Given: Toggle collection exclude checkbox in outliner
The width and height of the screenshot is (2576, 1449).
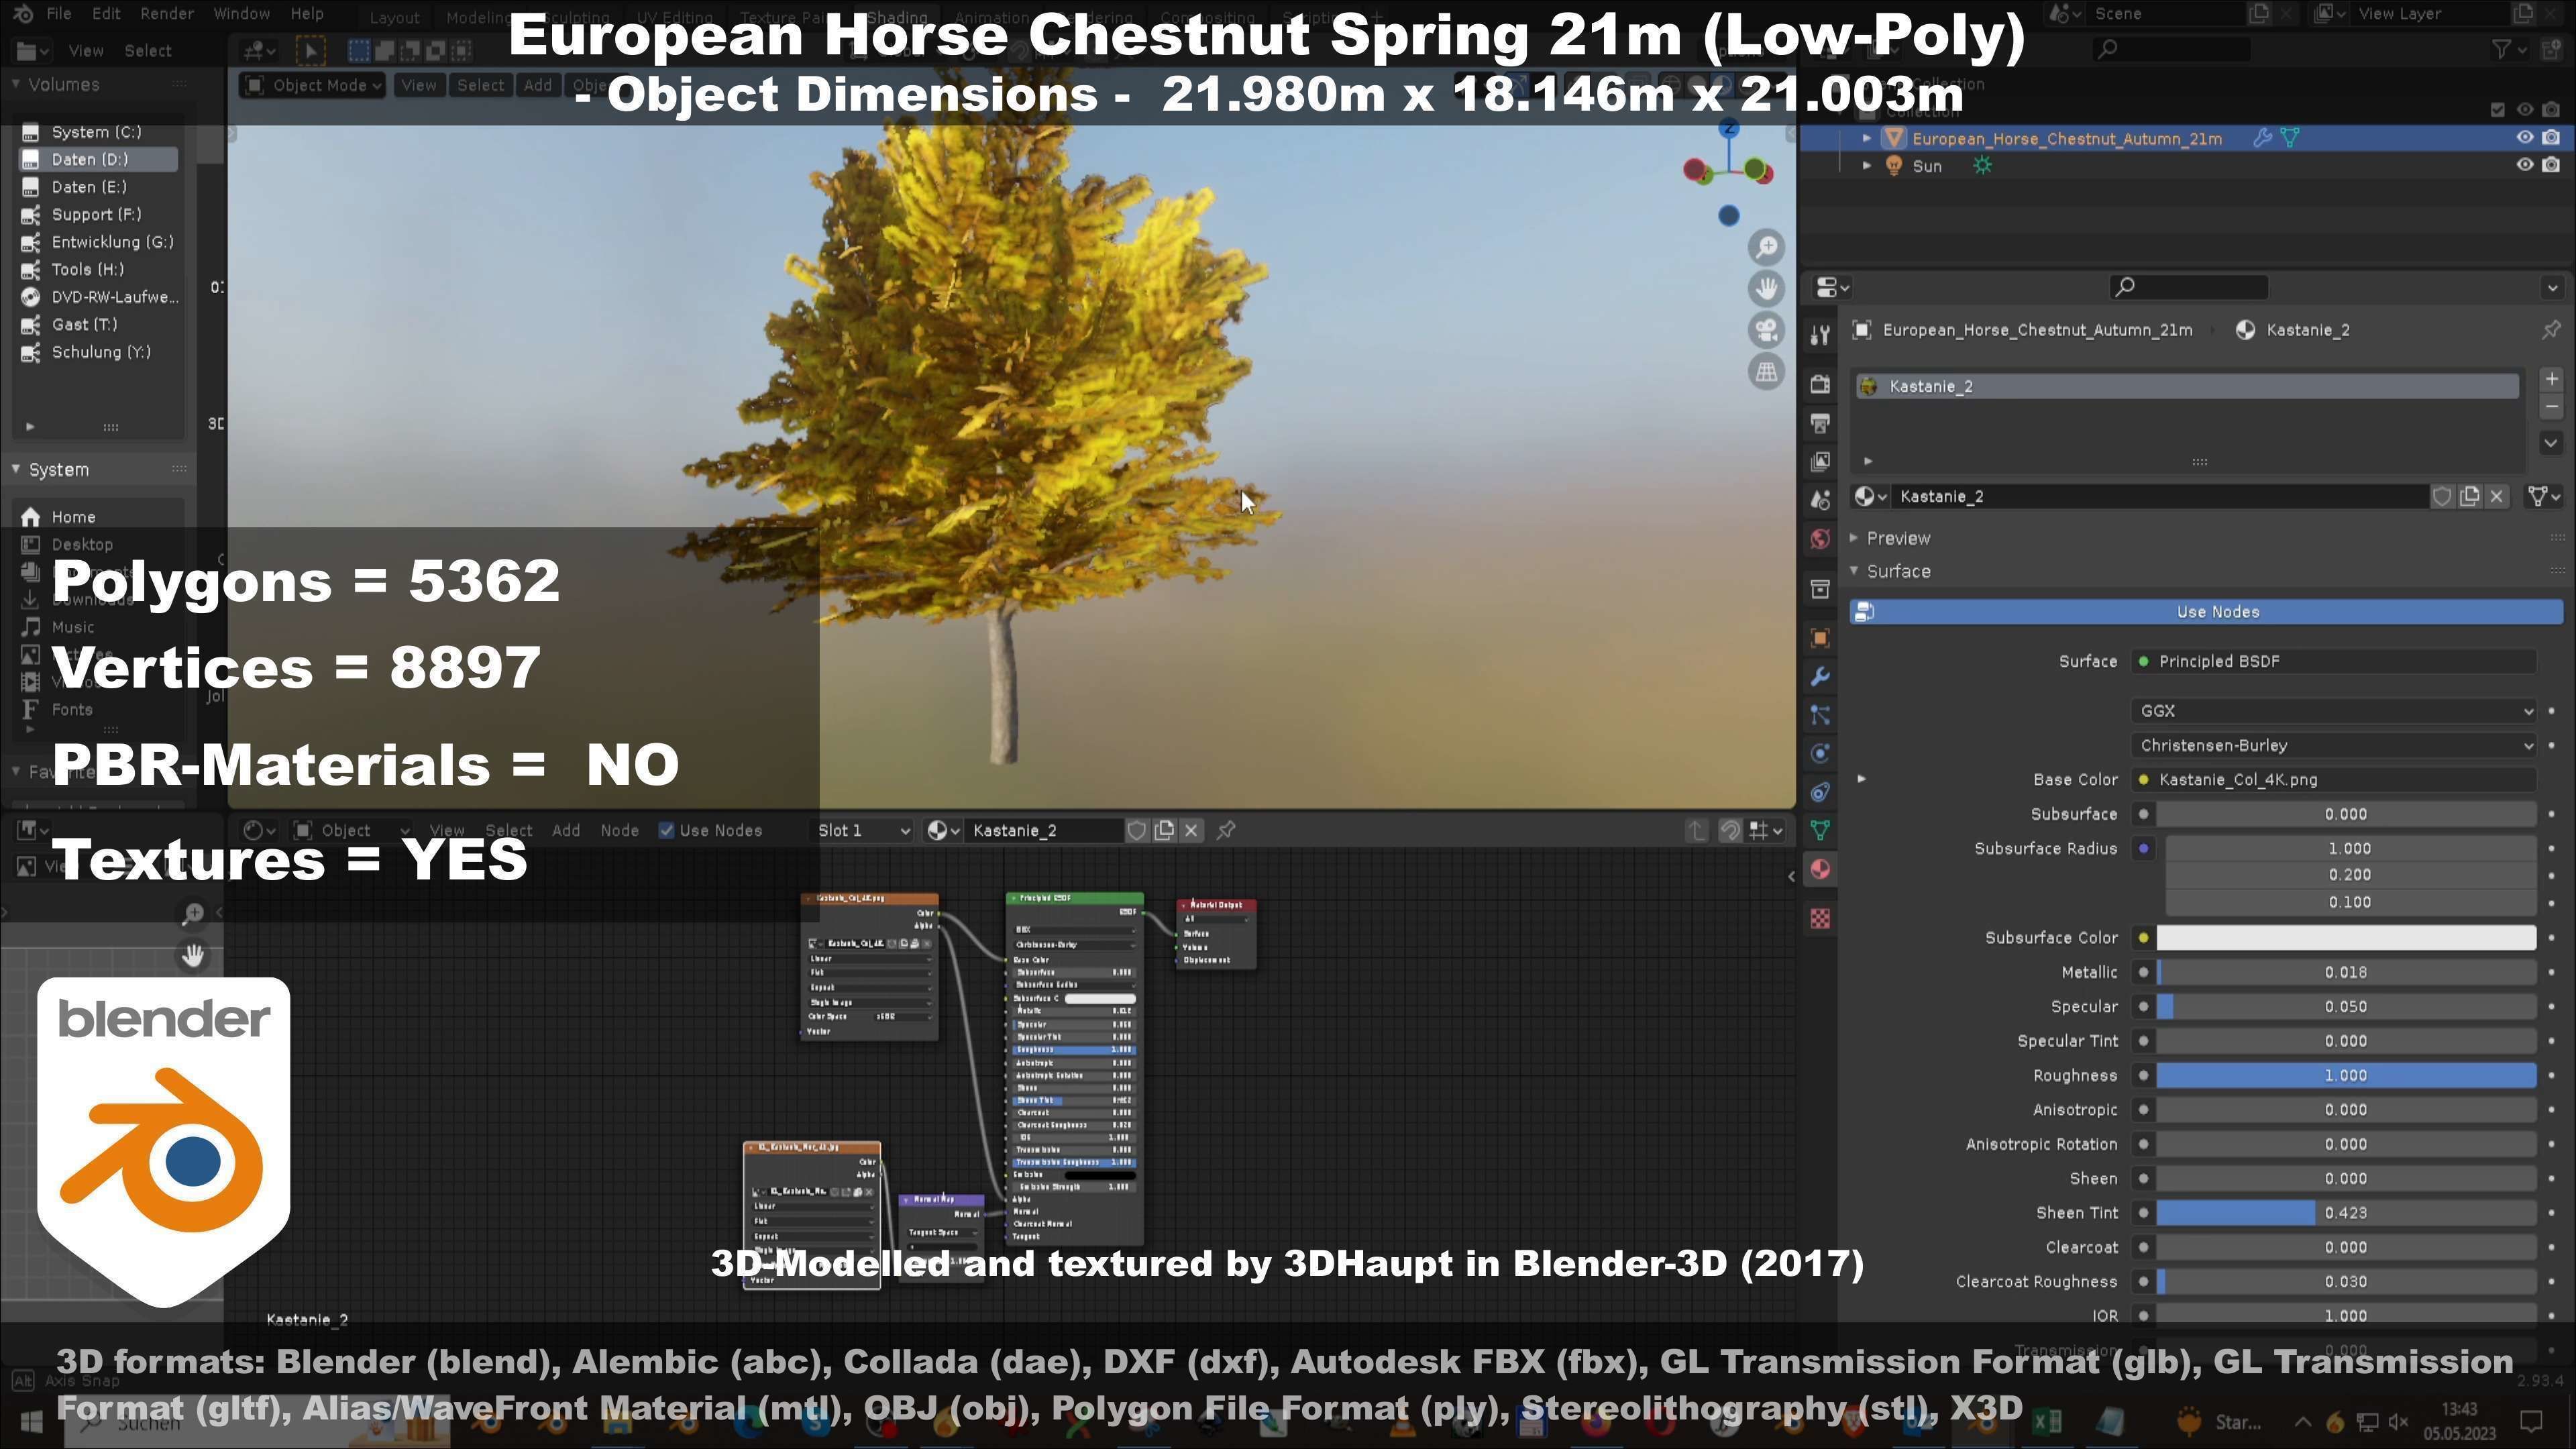Looking at the screenshot, I should click(2497, 110).
